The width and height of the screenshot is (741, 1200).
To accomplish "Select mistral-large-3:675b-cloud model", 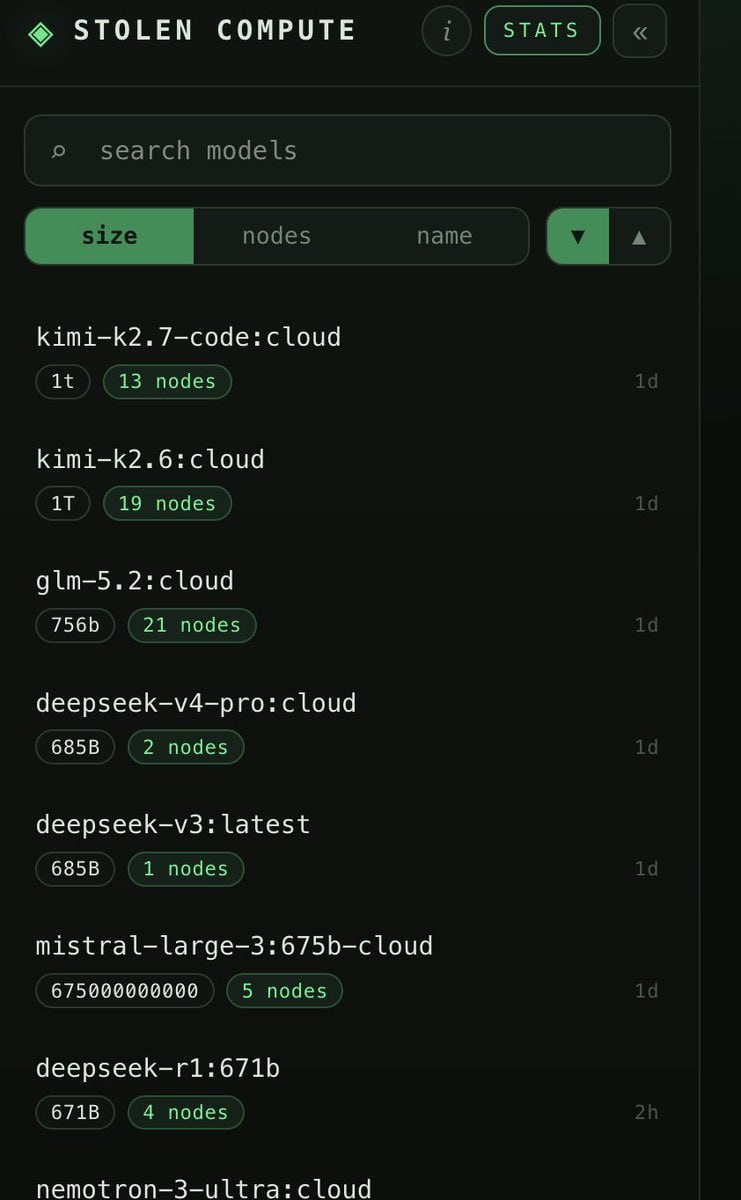I will tap(234, 946).
